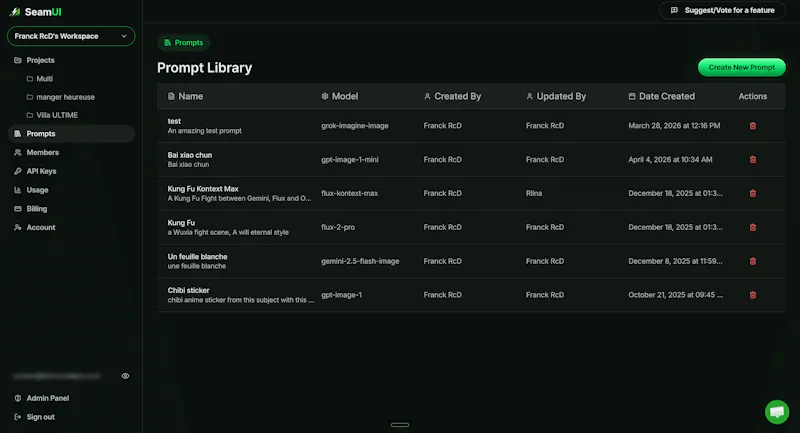Viewport: 800px width, 433px height.
Task: Go to Prompts in the sidebar
Action: click(x=71, y=134)
